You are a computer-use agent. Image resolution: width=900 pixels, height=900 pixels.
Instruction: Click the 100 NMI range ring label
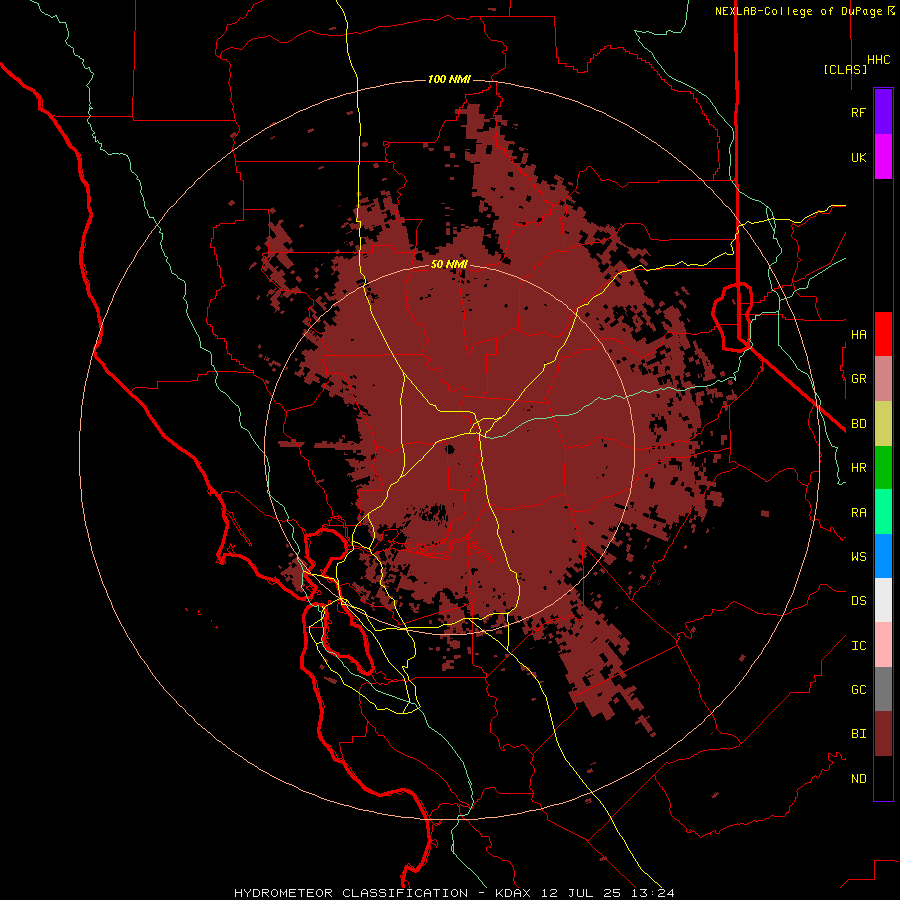pos(449,79)
